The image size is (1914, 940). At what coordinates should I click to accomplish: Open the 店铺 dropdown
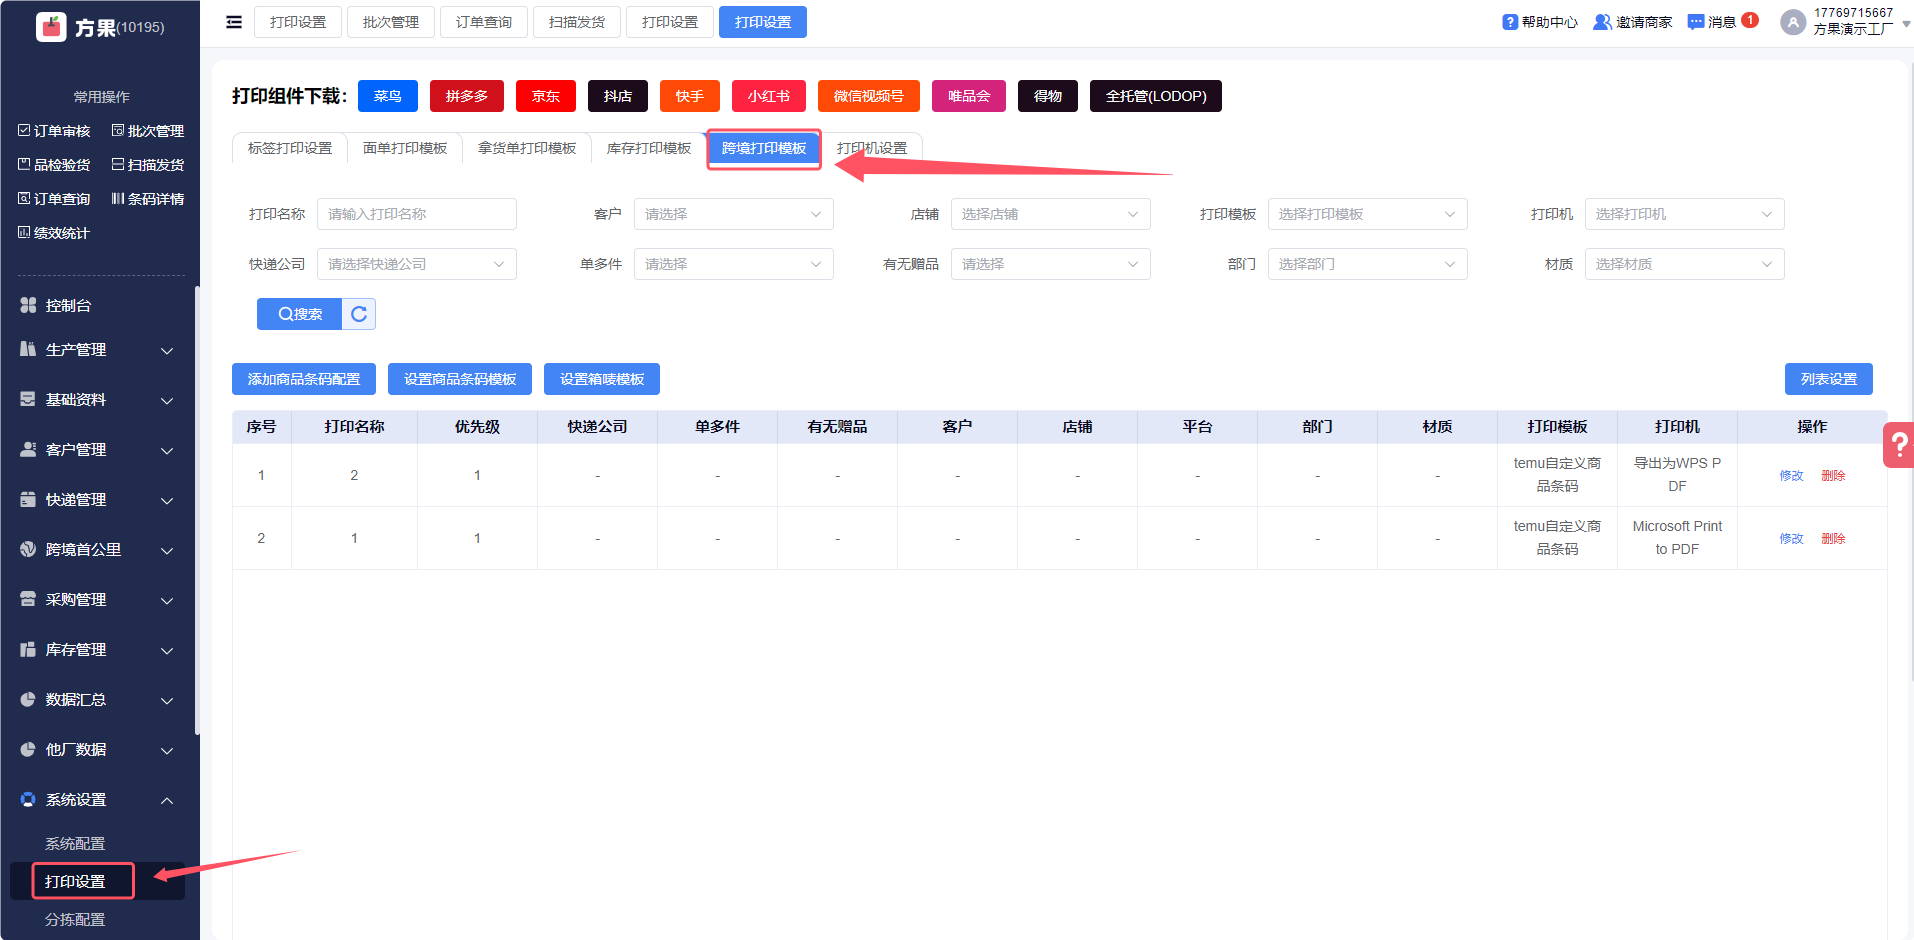point(1051,214)
